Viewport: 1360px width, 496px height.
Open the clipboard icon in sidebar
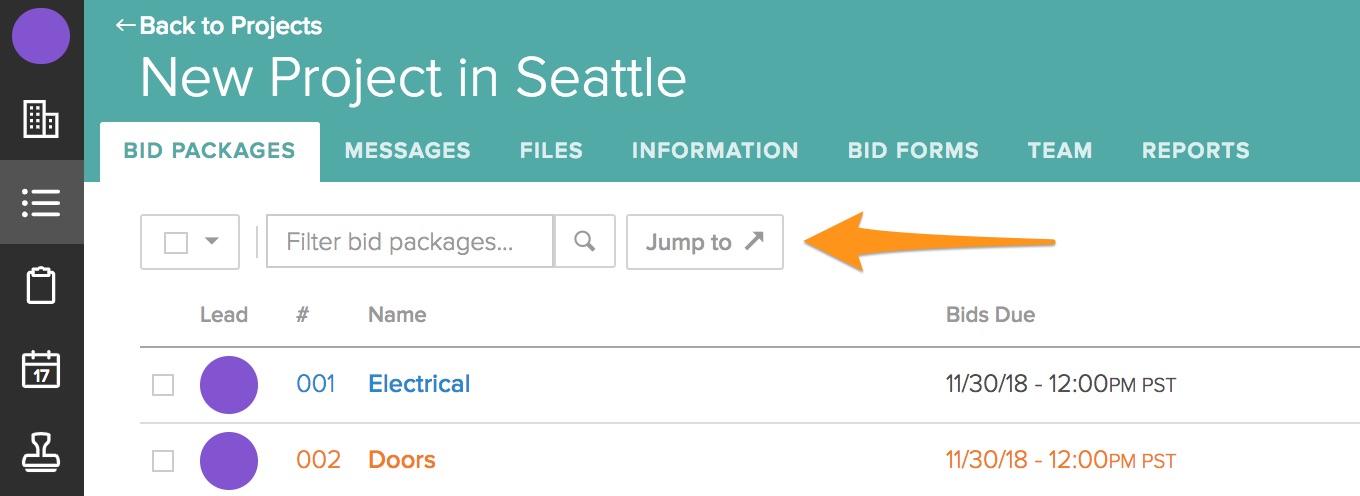click(x=41, y=286)
